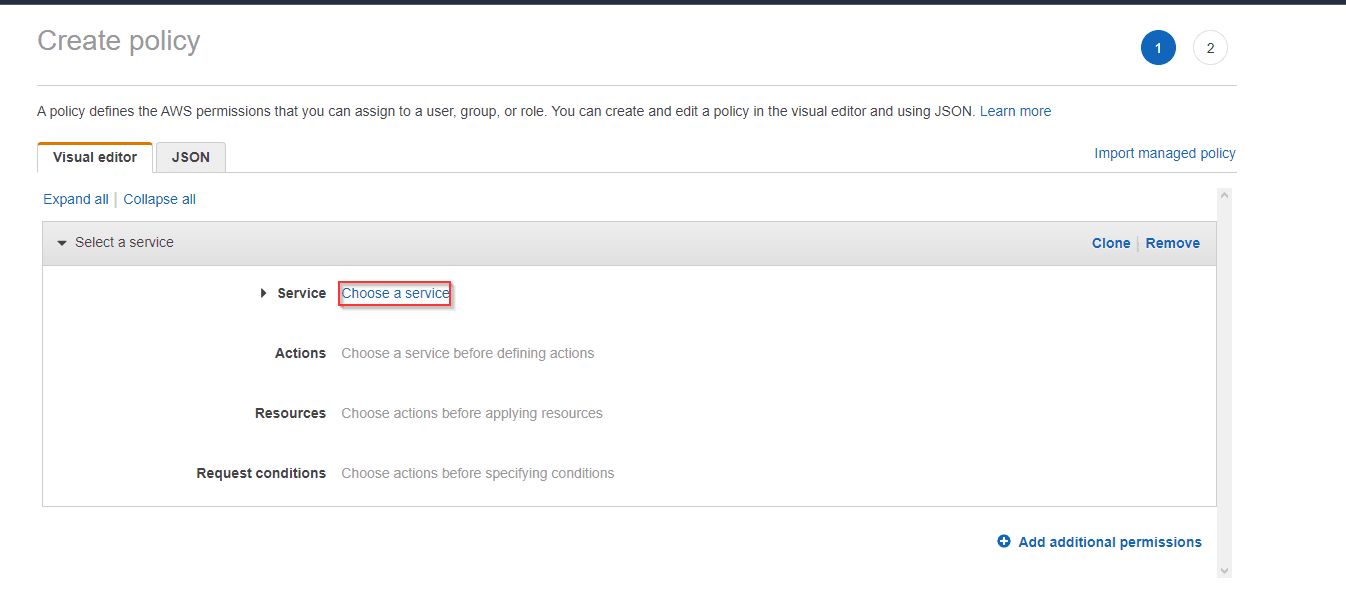The image size is (1346, 613).
Task: Click the bold Service label
Action: coord(301,293)
